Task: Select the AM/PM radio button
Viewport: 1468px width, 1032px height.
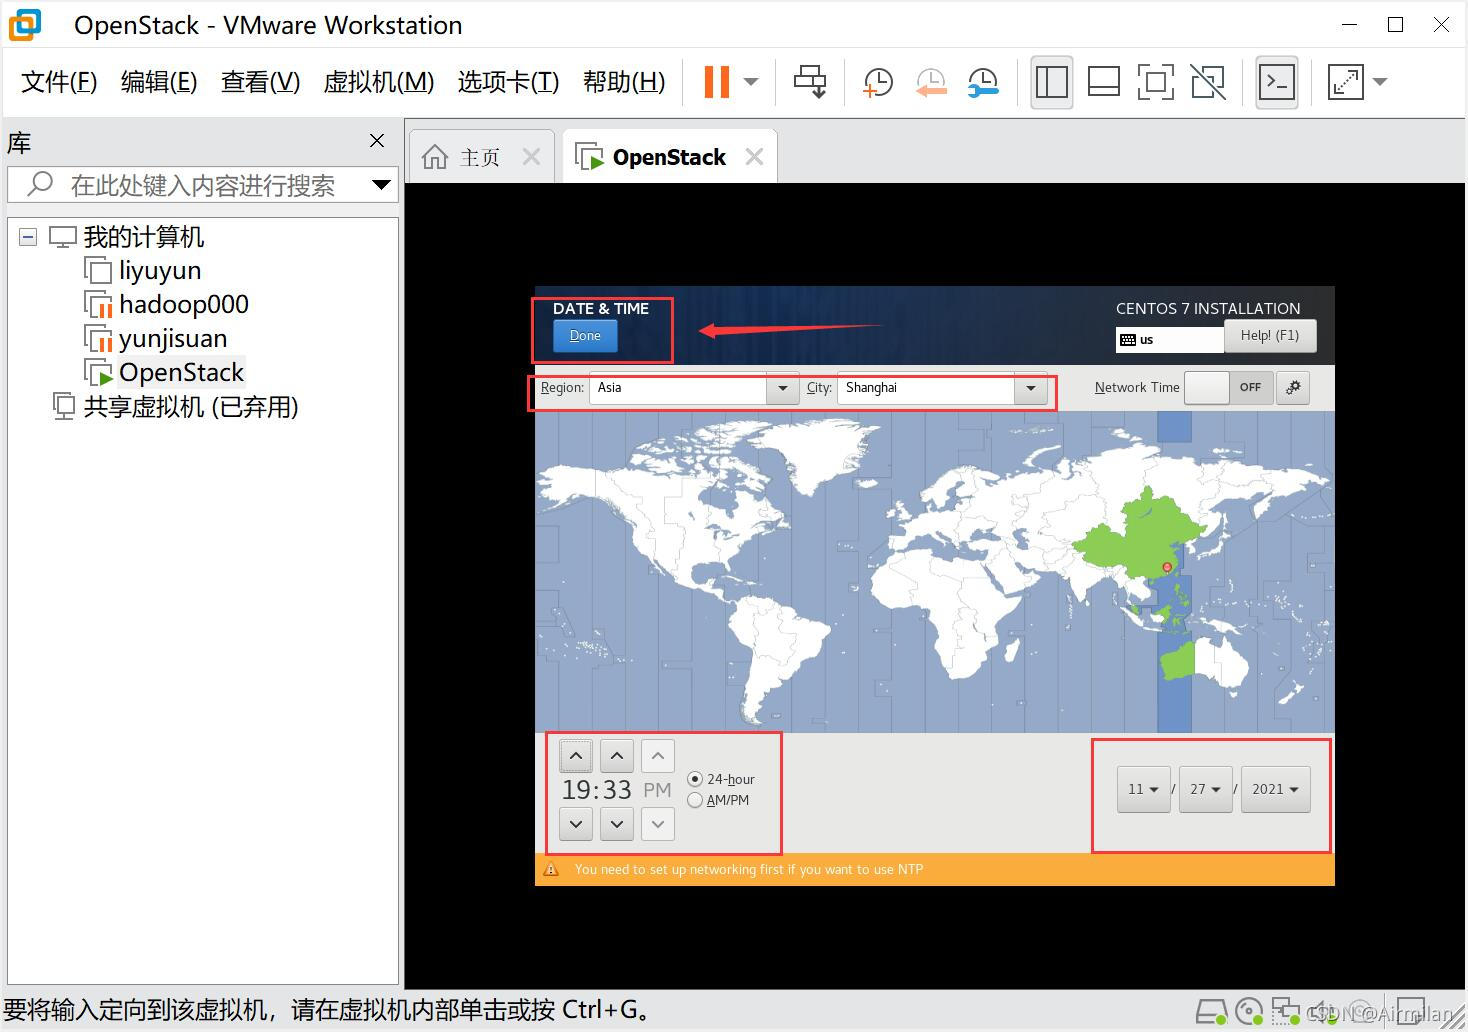Action: [695, 800]
